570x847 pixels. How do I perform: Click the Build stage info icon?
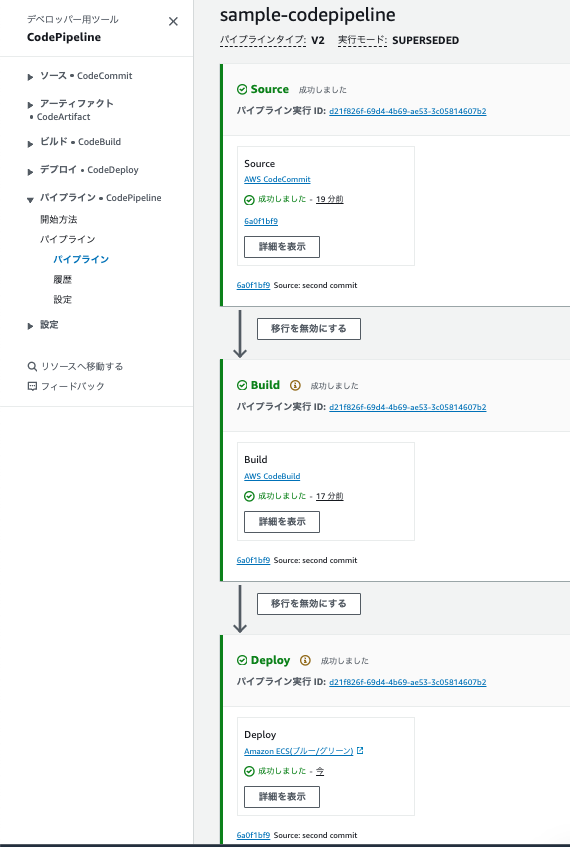coord(295,385)
